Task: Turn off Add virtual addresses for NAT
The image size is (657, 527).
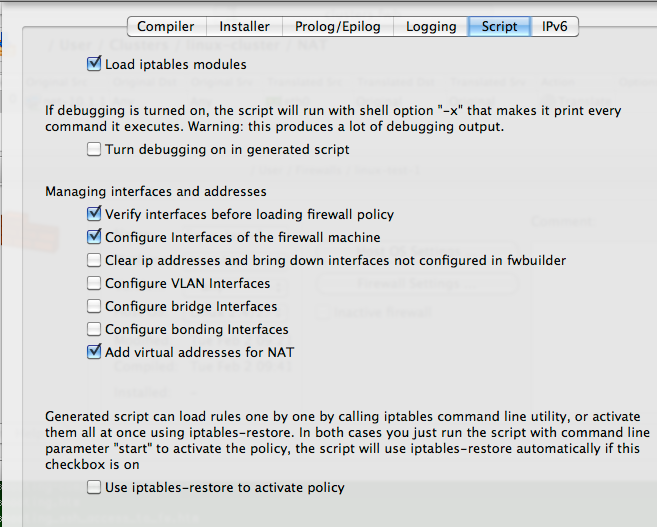Action: pos(95,352)
